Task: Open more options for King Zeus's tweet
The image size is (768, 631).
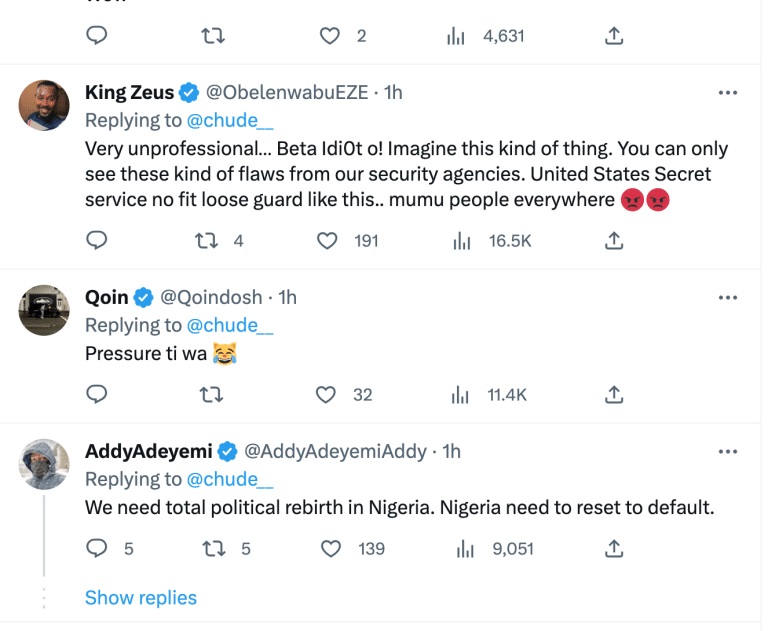Action: (x=728, y=93)
